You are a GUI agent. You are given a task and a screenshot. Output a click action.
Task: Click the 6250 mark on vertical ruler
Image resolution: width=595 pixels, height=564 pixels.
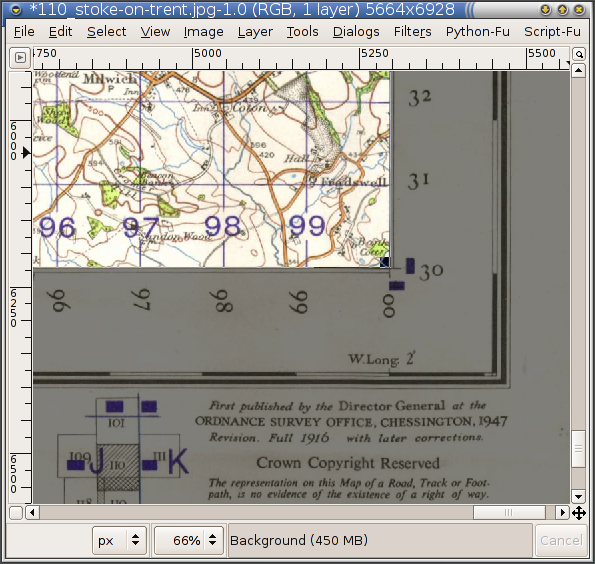pyautogui.click(x=14, y=308)
